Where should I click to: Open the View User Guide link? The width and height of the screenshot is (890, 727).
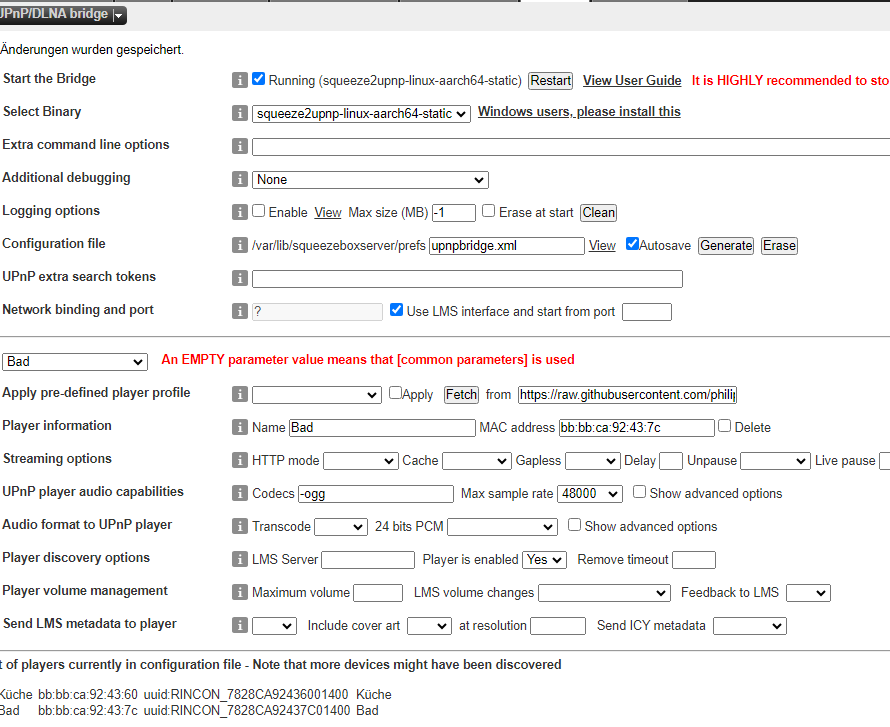point(632,81)
